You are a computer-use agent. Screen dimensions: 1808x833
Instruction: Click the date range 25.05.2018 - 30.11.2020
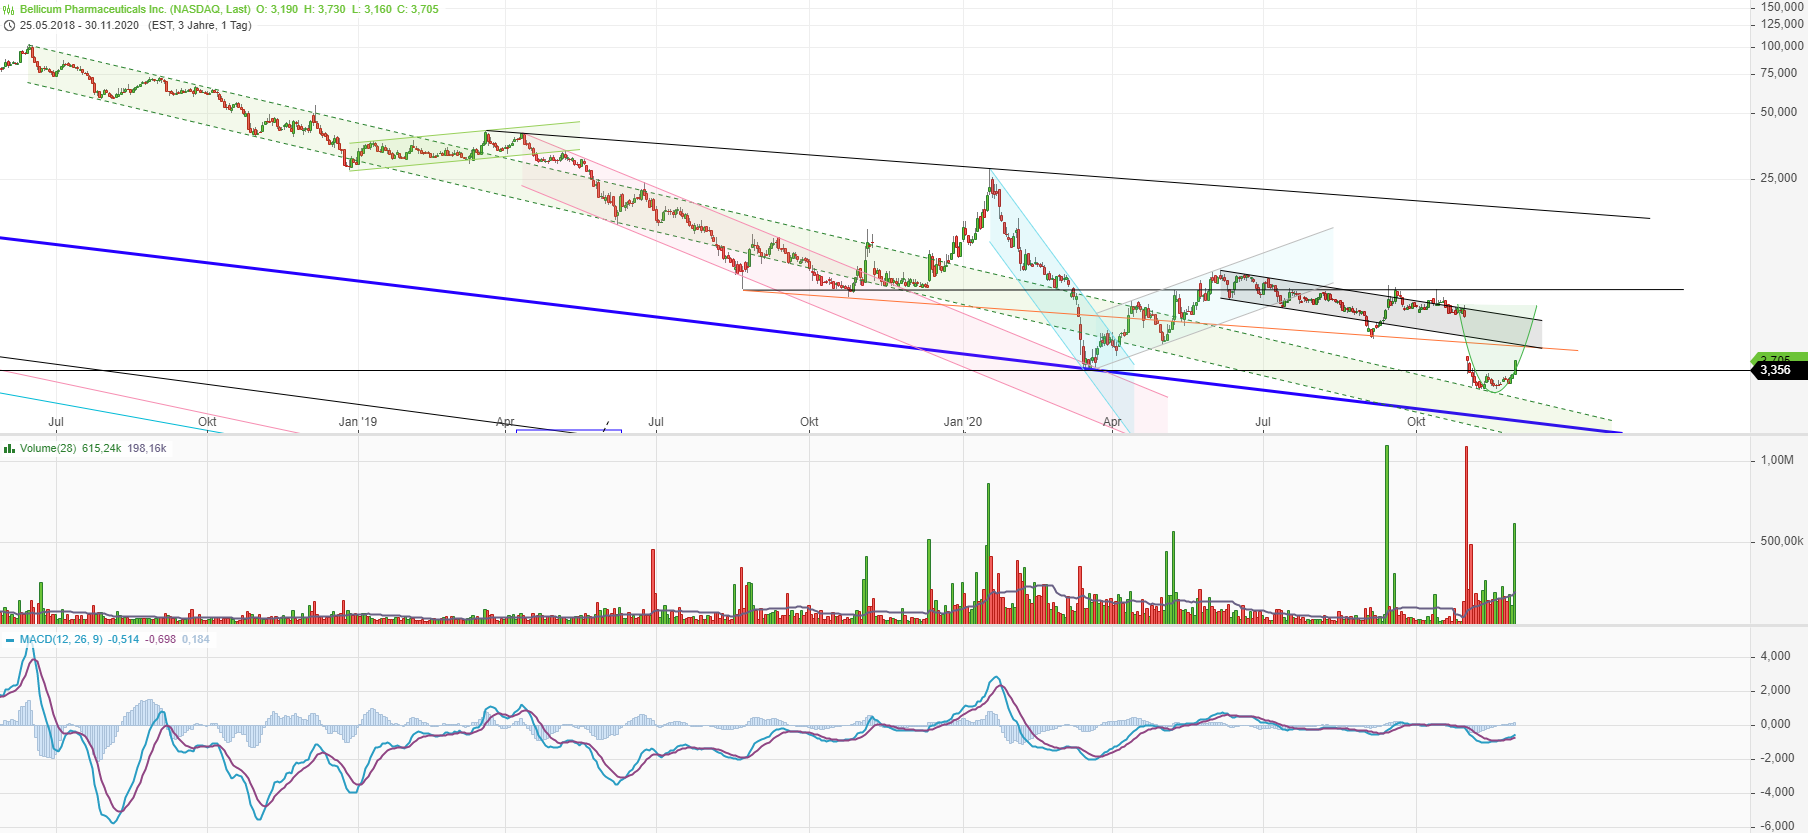[x=79, y=25]
